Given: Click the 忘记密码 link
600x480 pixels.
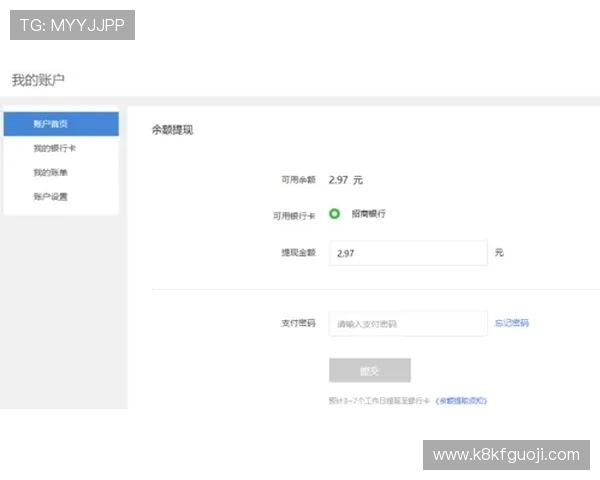Looking at the screenshot, I should pos(512,323).
